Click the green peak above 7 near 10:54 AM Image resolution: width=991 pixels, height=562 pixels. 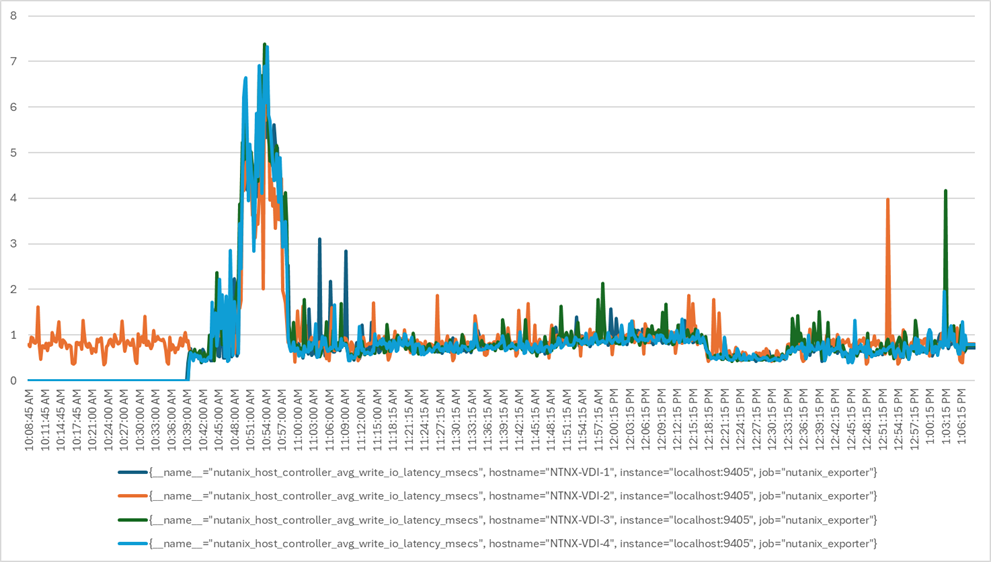[264, 44]
